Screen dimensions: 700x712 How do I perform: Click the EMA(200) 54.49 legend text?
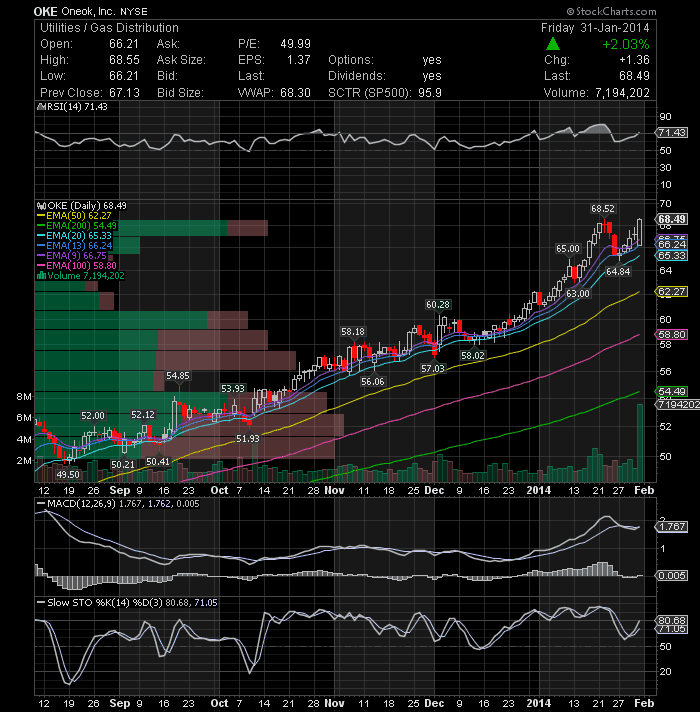pyautogui.click(x=82, y=226)
